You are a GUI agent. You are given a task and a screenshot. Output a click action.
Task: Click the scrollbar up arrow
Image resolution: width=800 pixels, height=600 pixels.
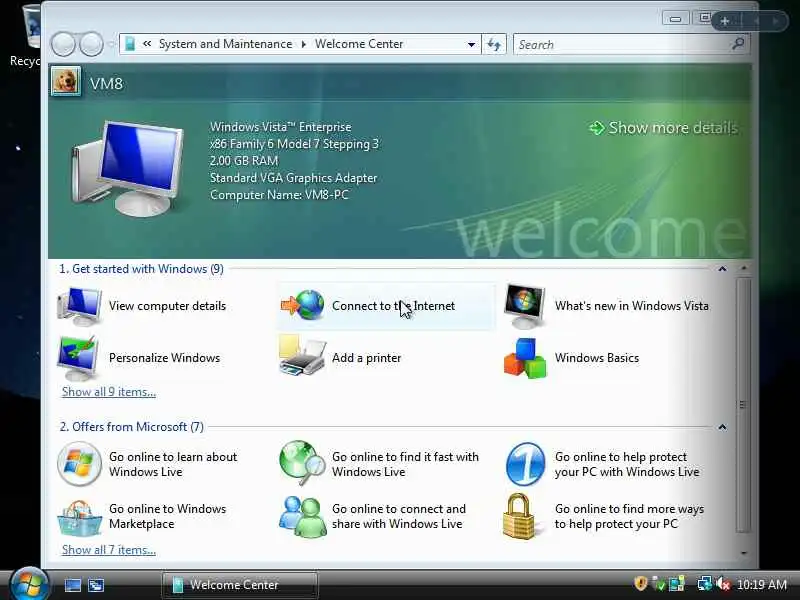pos(743,268)
